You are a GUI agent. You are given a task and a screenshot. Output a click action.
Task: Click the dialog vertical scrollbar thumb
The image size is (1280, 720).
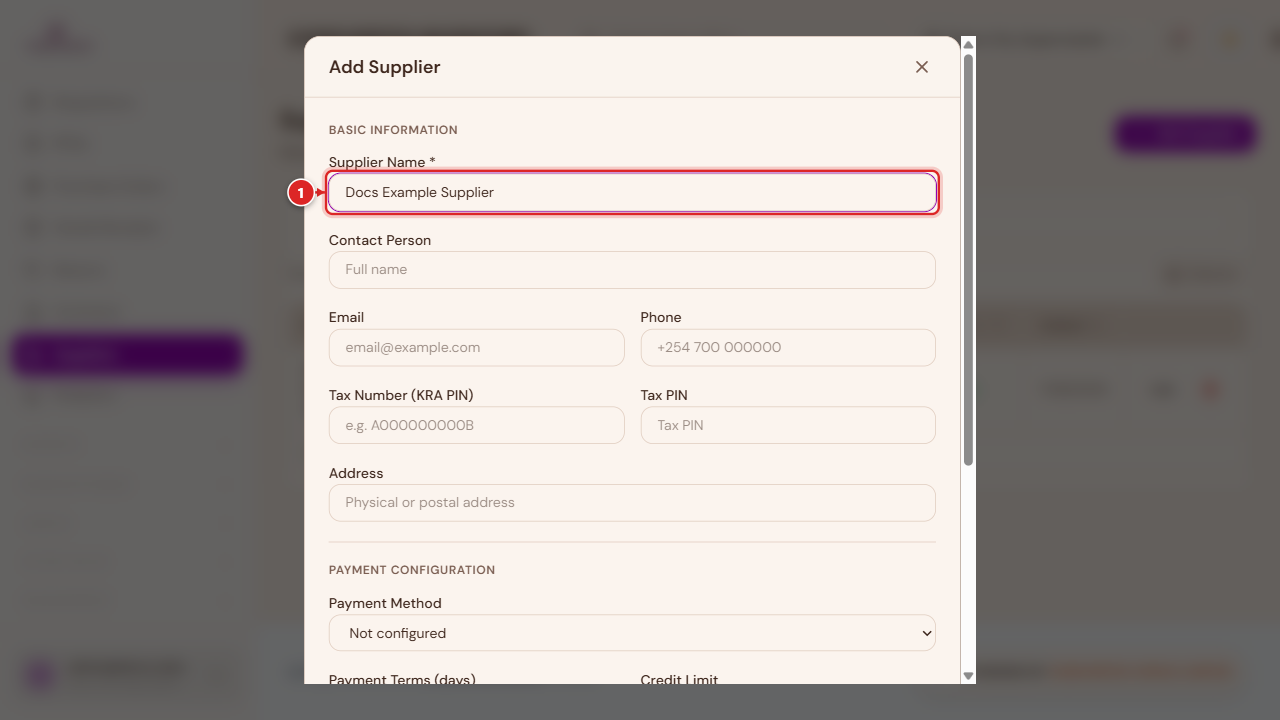click(968, 260)
